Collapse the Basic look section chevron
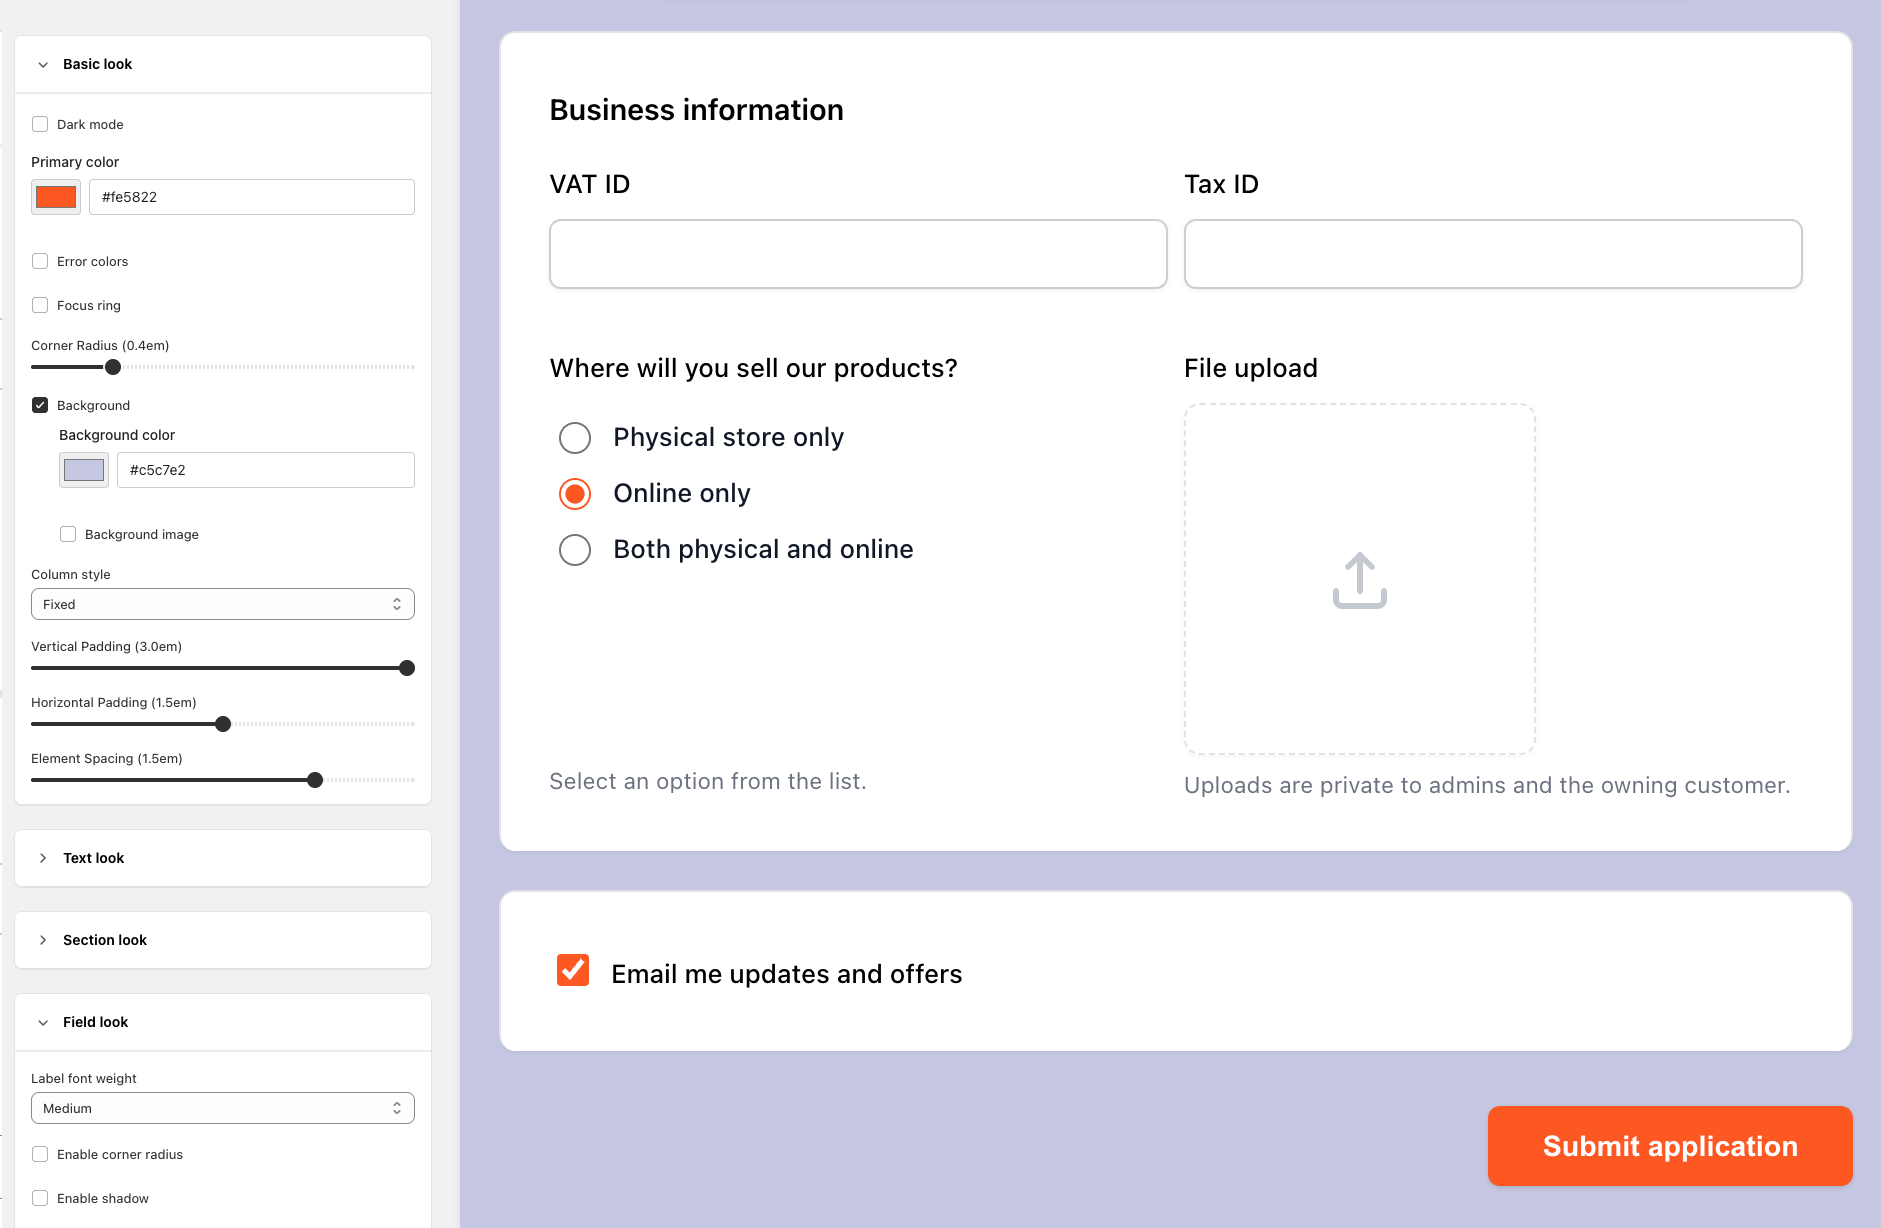 tap(43, 65)
